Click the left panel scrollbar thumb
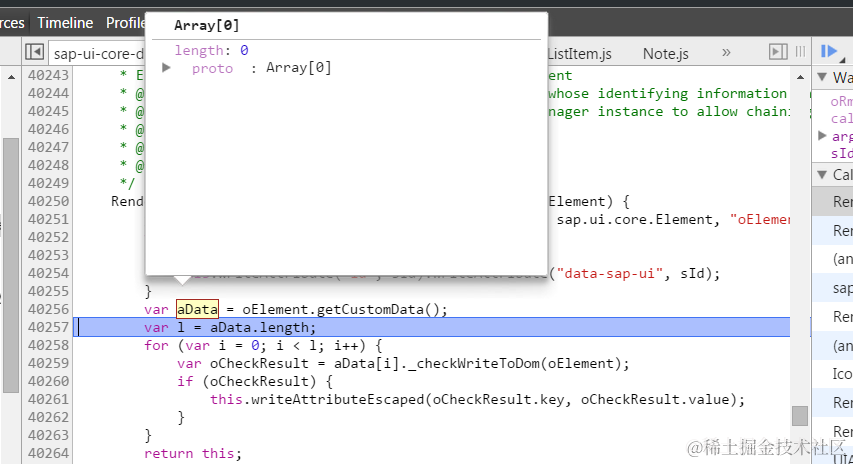The image size is (853, 464). point(11,265)
